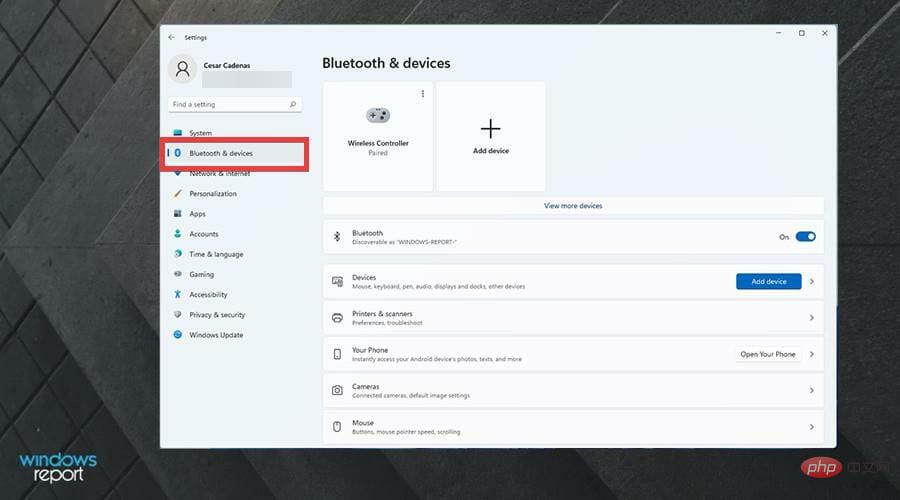
Task: Click the Cameras icon
Action: (x=337, y=390)
